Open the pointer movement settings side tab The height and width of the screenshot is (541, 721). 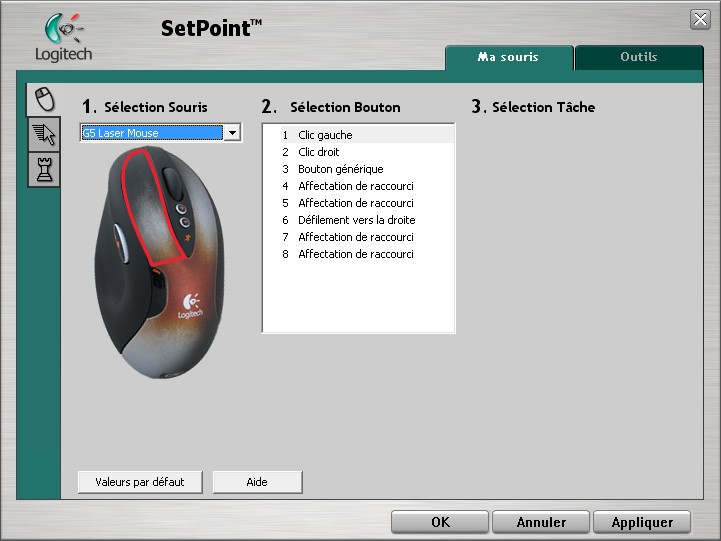43,135
